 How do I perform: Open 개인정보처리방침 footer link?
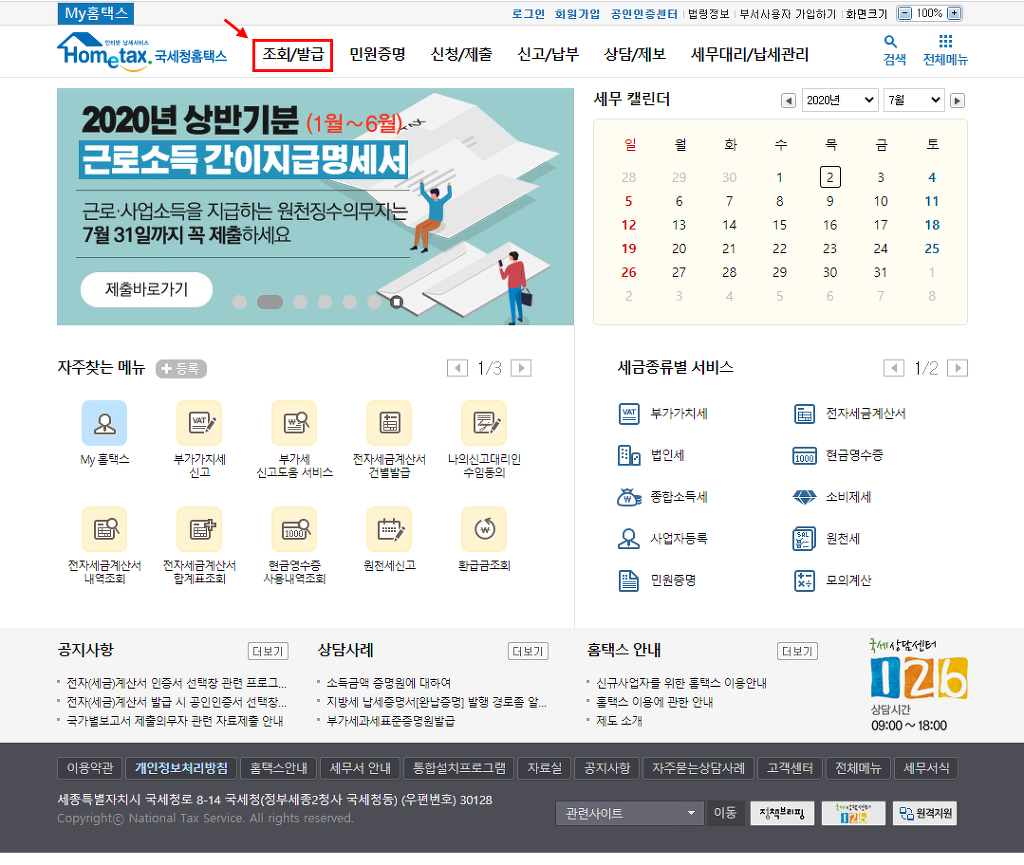pos(181,768)
